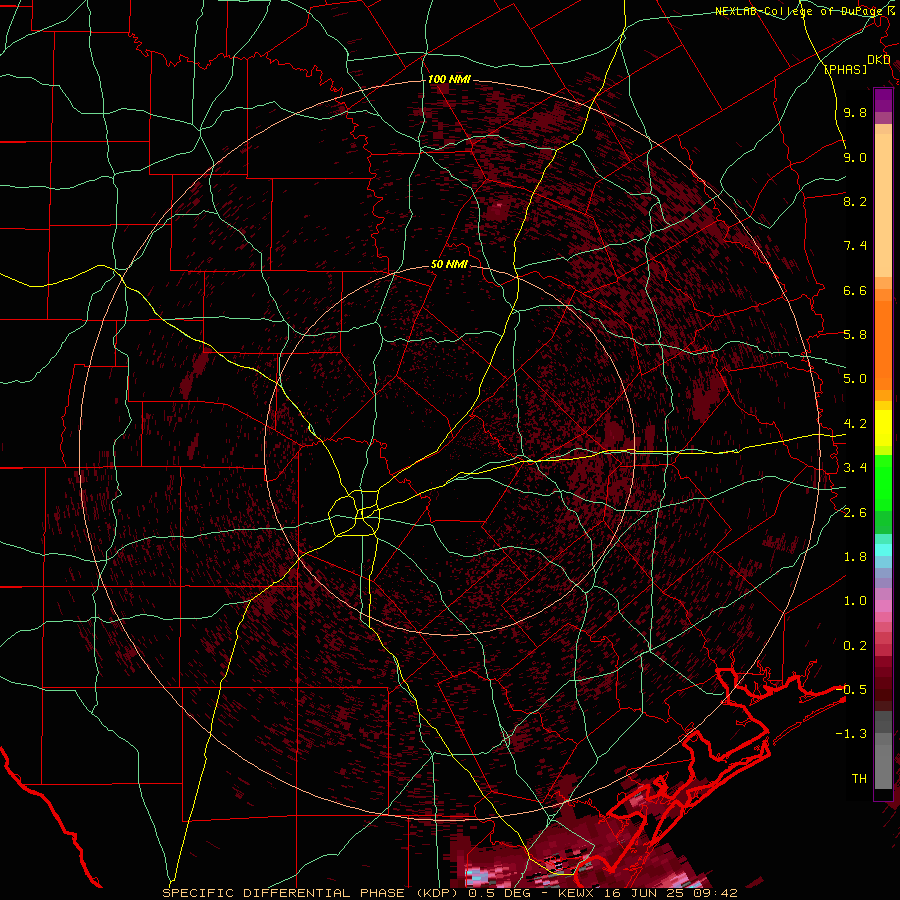Click the 9.0 value on the color scale
Screen dimensions: 900x900
[855, 157]
